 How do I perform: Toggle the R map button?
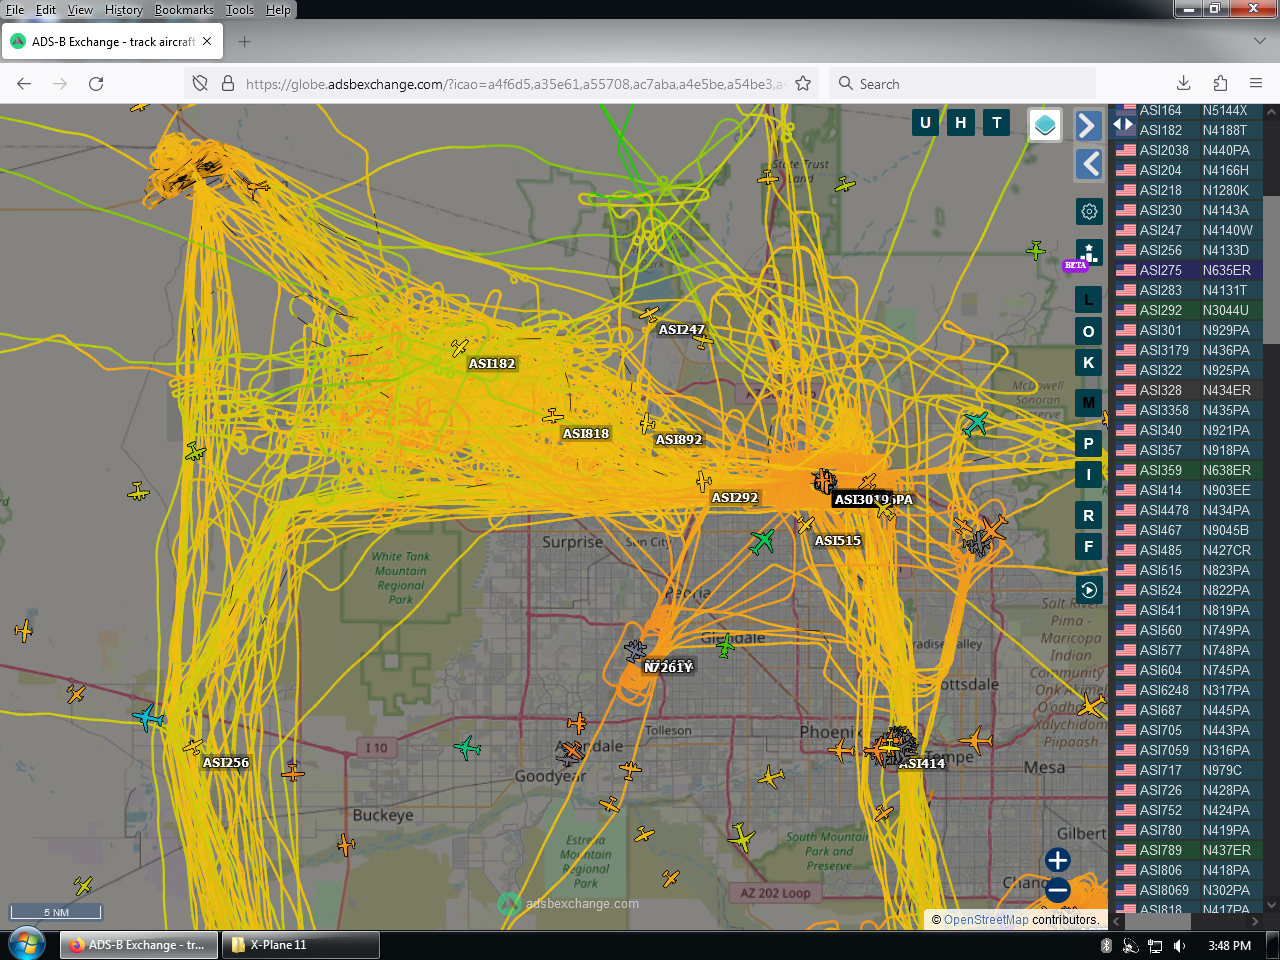(x=1089, y=515)
